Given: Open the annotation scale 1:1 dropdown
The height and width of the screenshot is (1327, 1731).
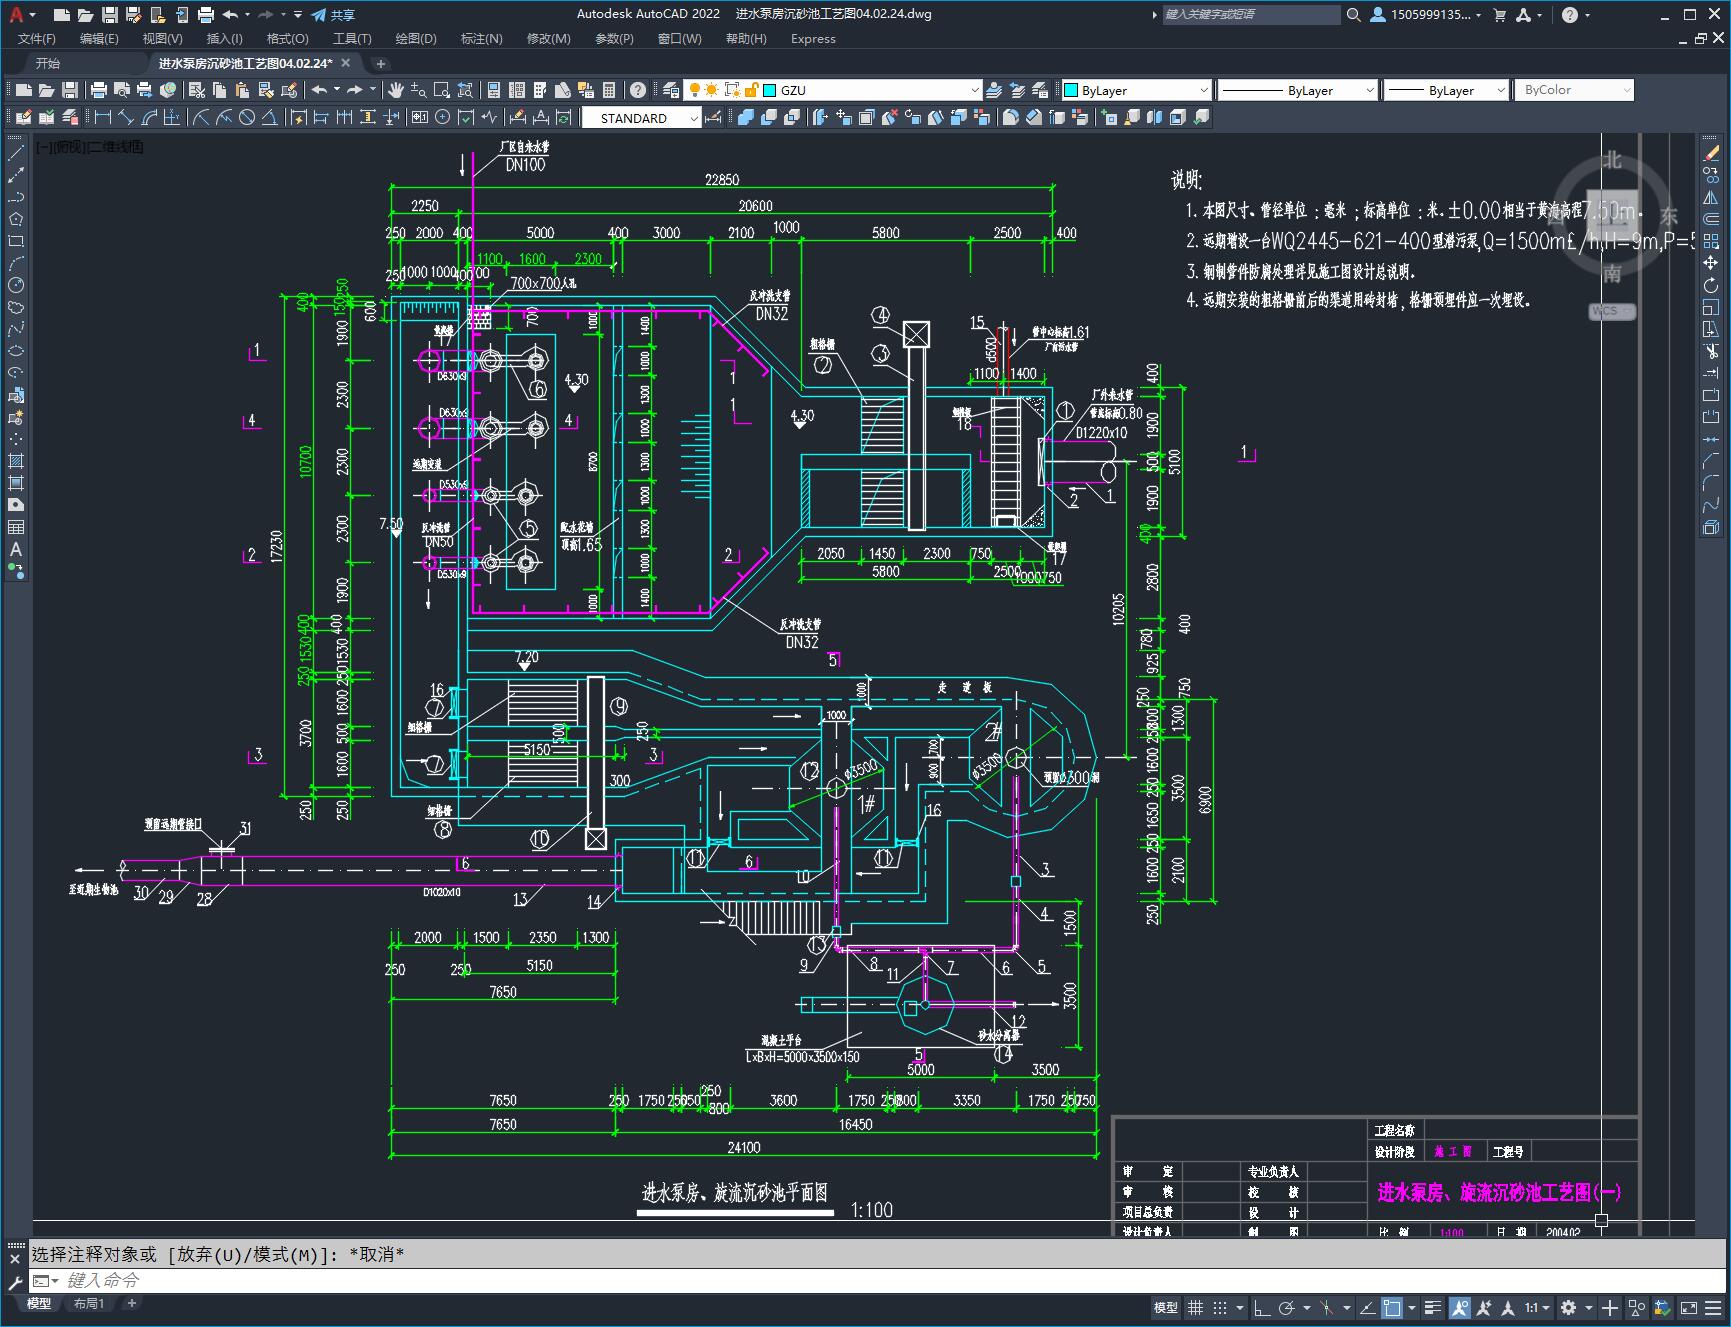Looking at the screenshot, I should tap(1537, 1308).
